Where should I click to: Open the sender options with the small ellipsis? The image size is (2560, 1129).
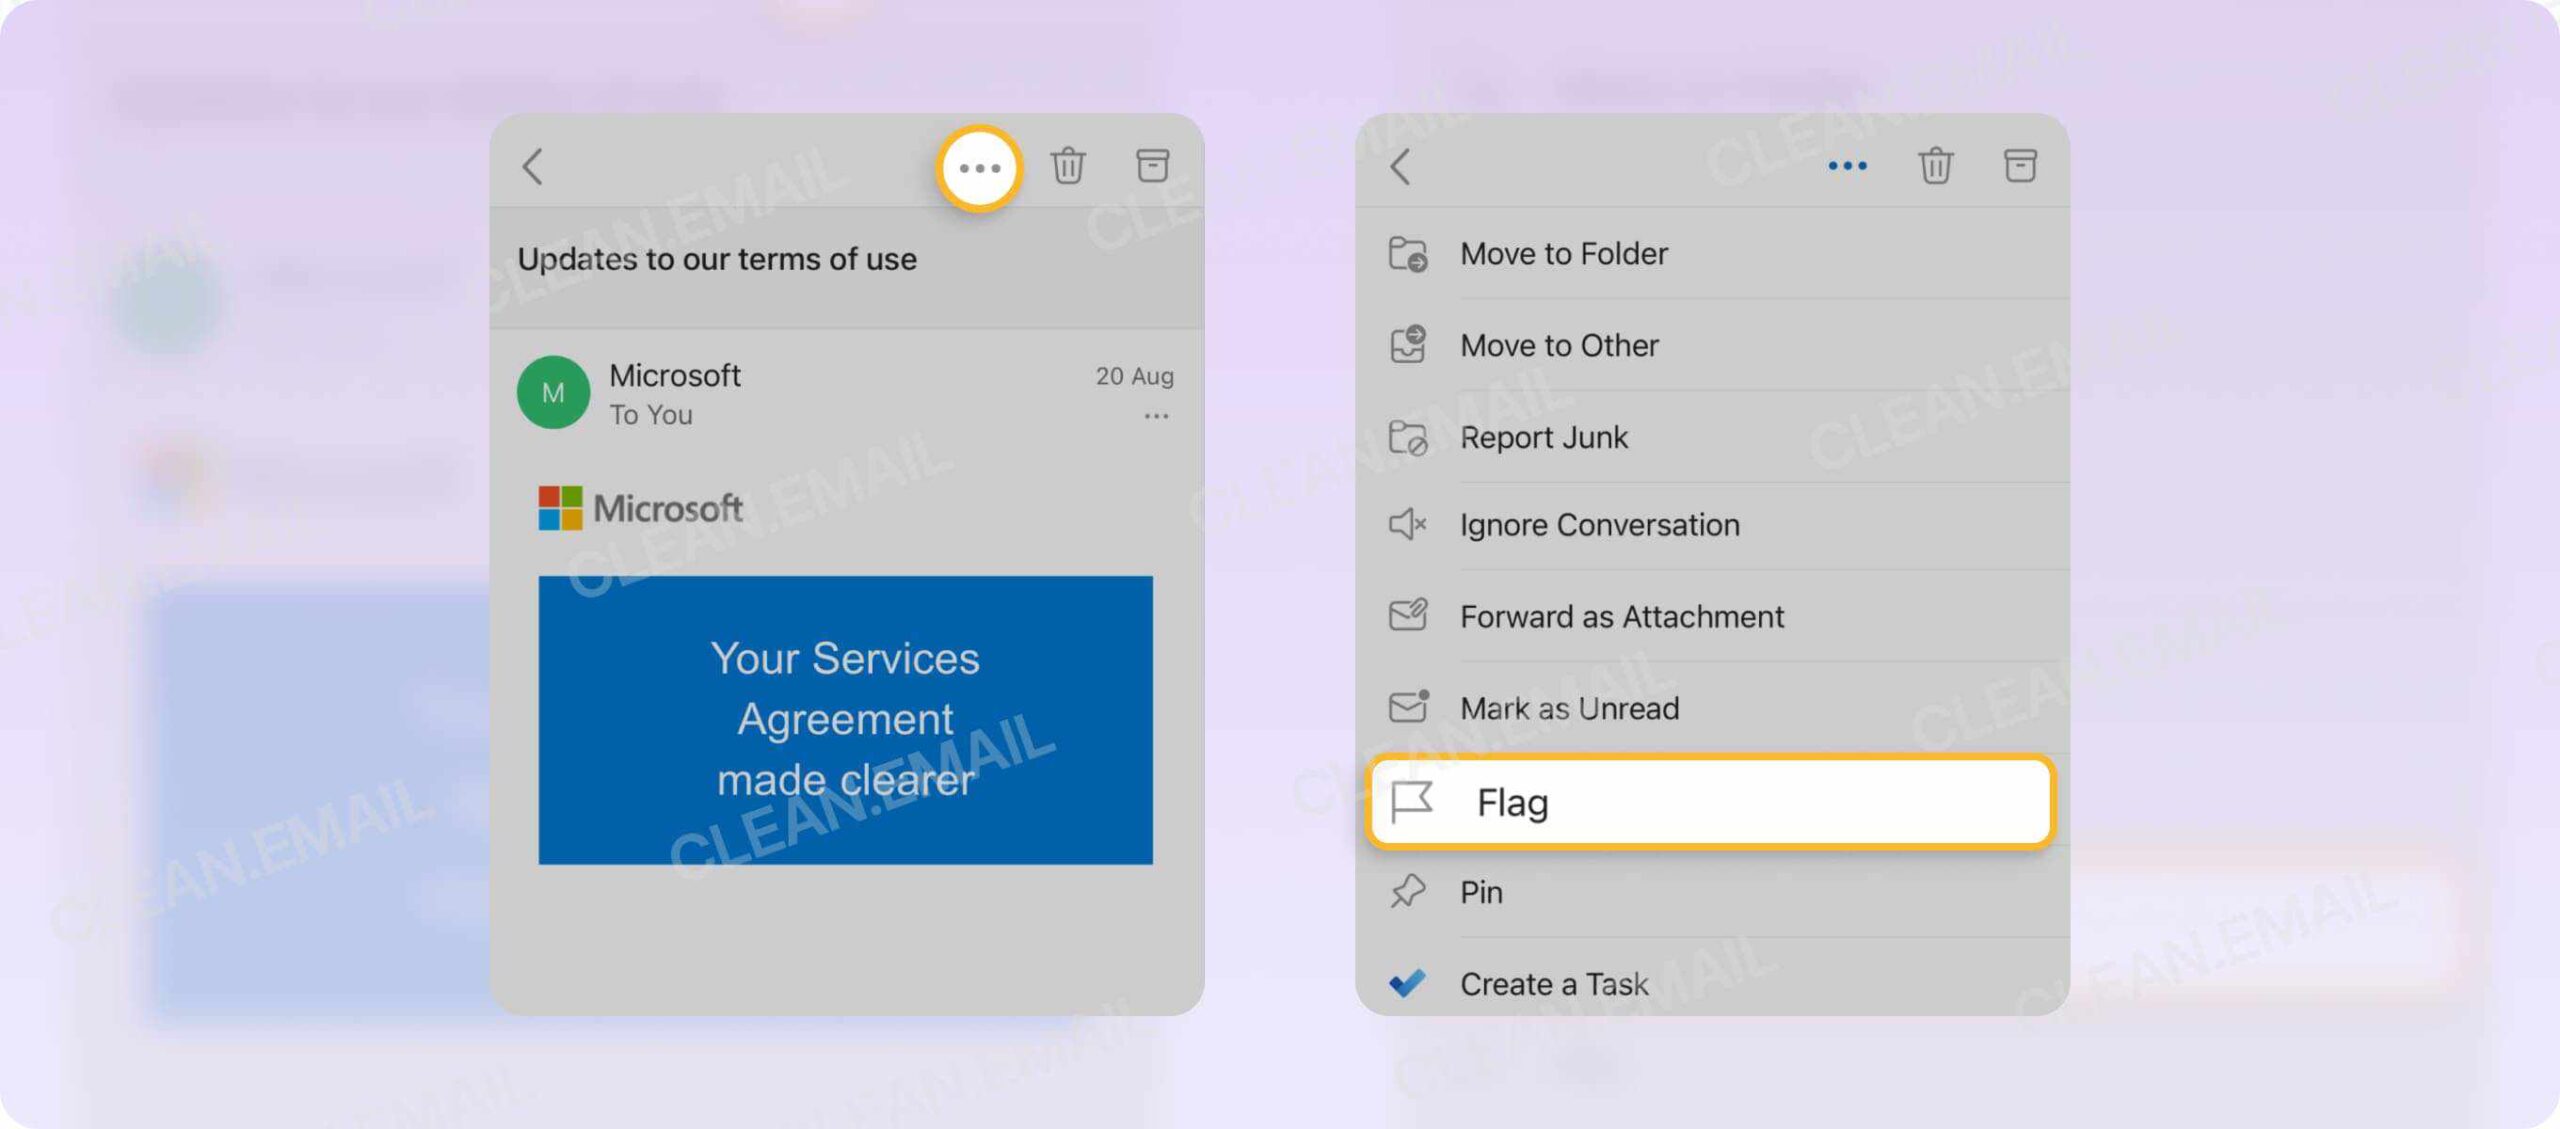click(1157, 416)
